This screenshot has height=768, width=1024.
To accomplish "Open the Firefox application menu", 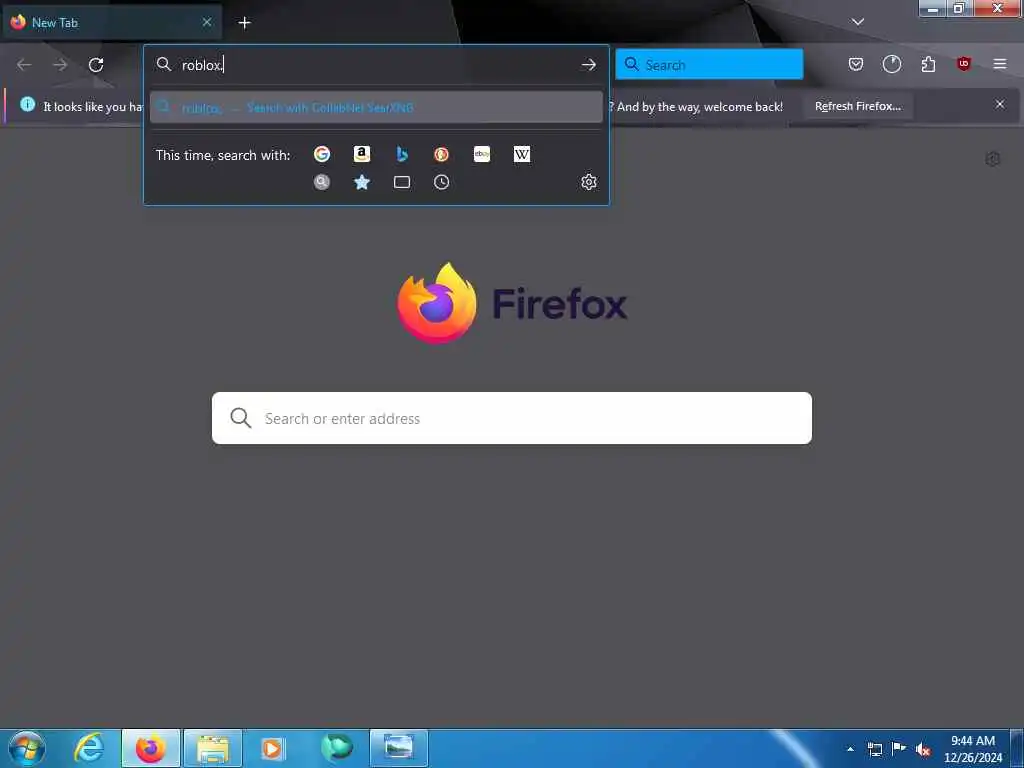I will tap(1000, 64).
